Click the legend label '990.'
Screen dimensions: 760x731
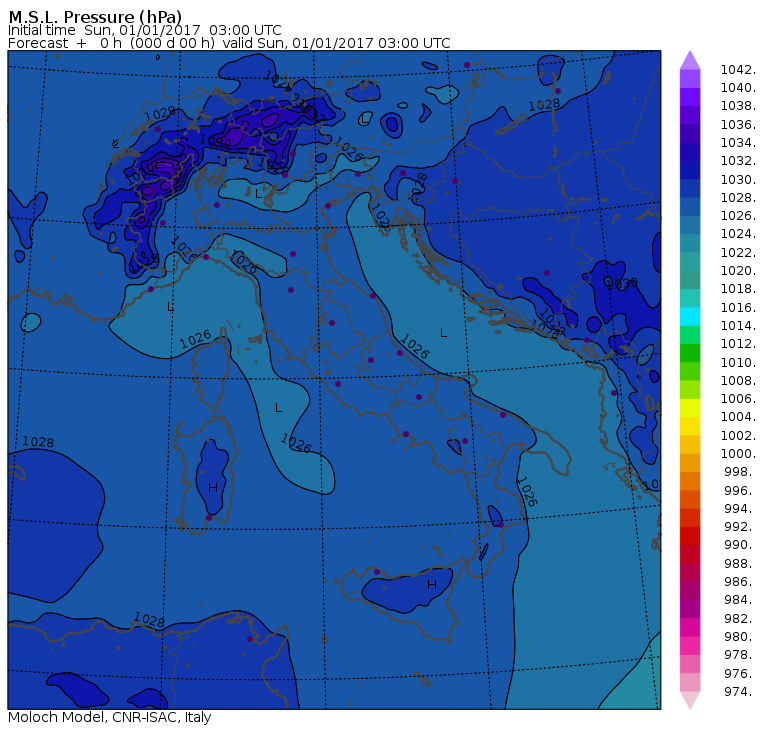(740, 544)
